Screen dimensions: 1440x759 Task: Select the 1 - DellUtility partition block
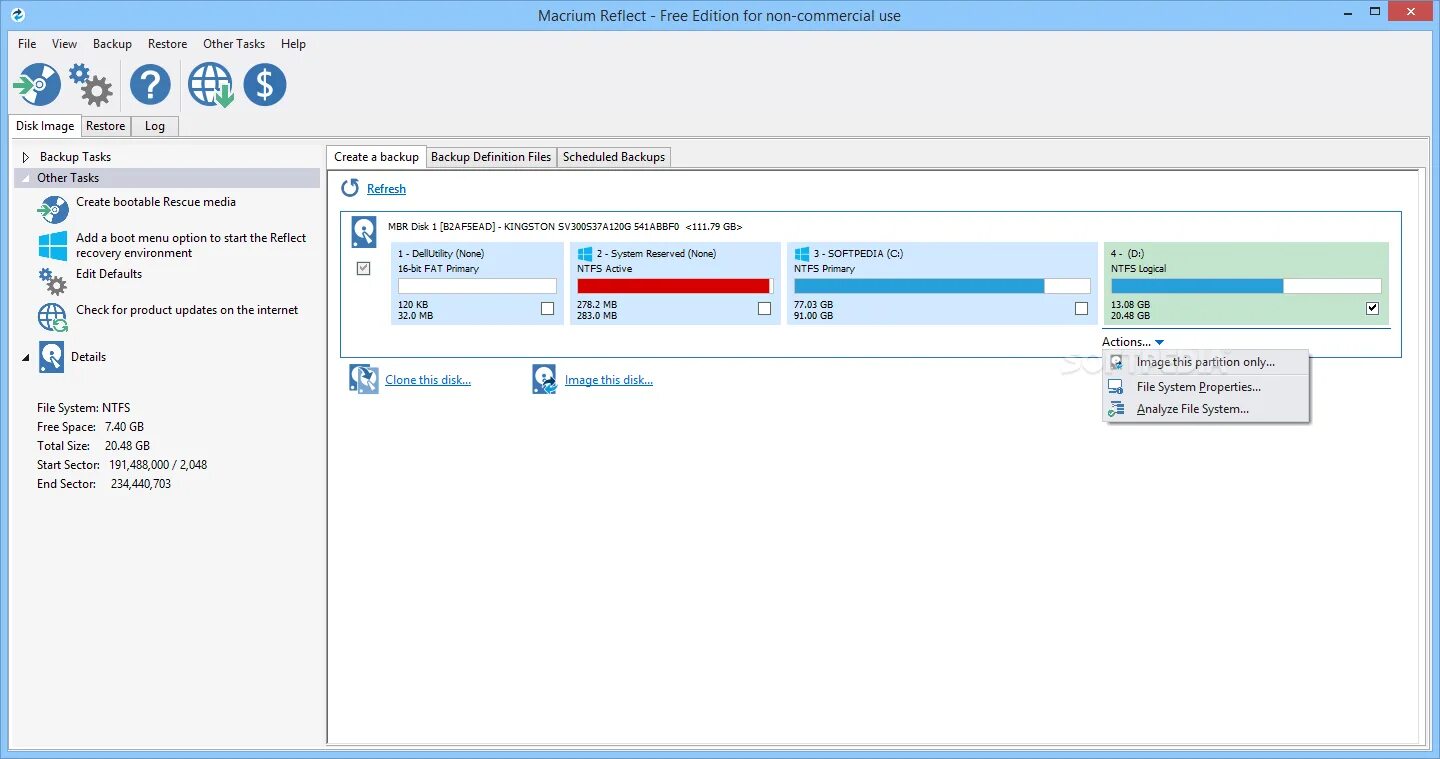(476, 283)
